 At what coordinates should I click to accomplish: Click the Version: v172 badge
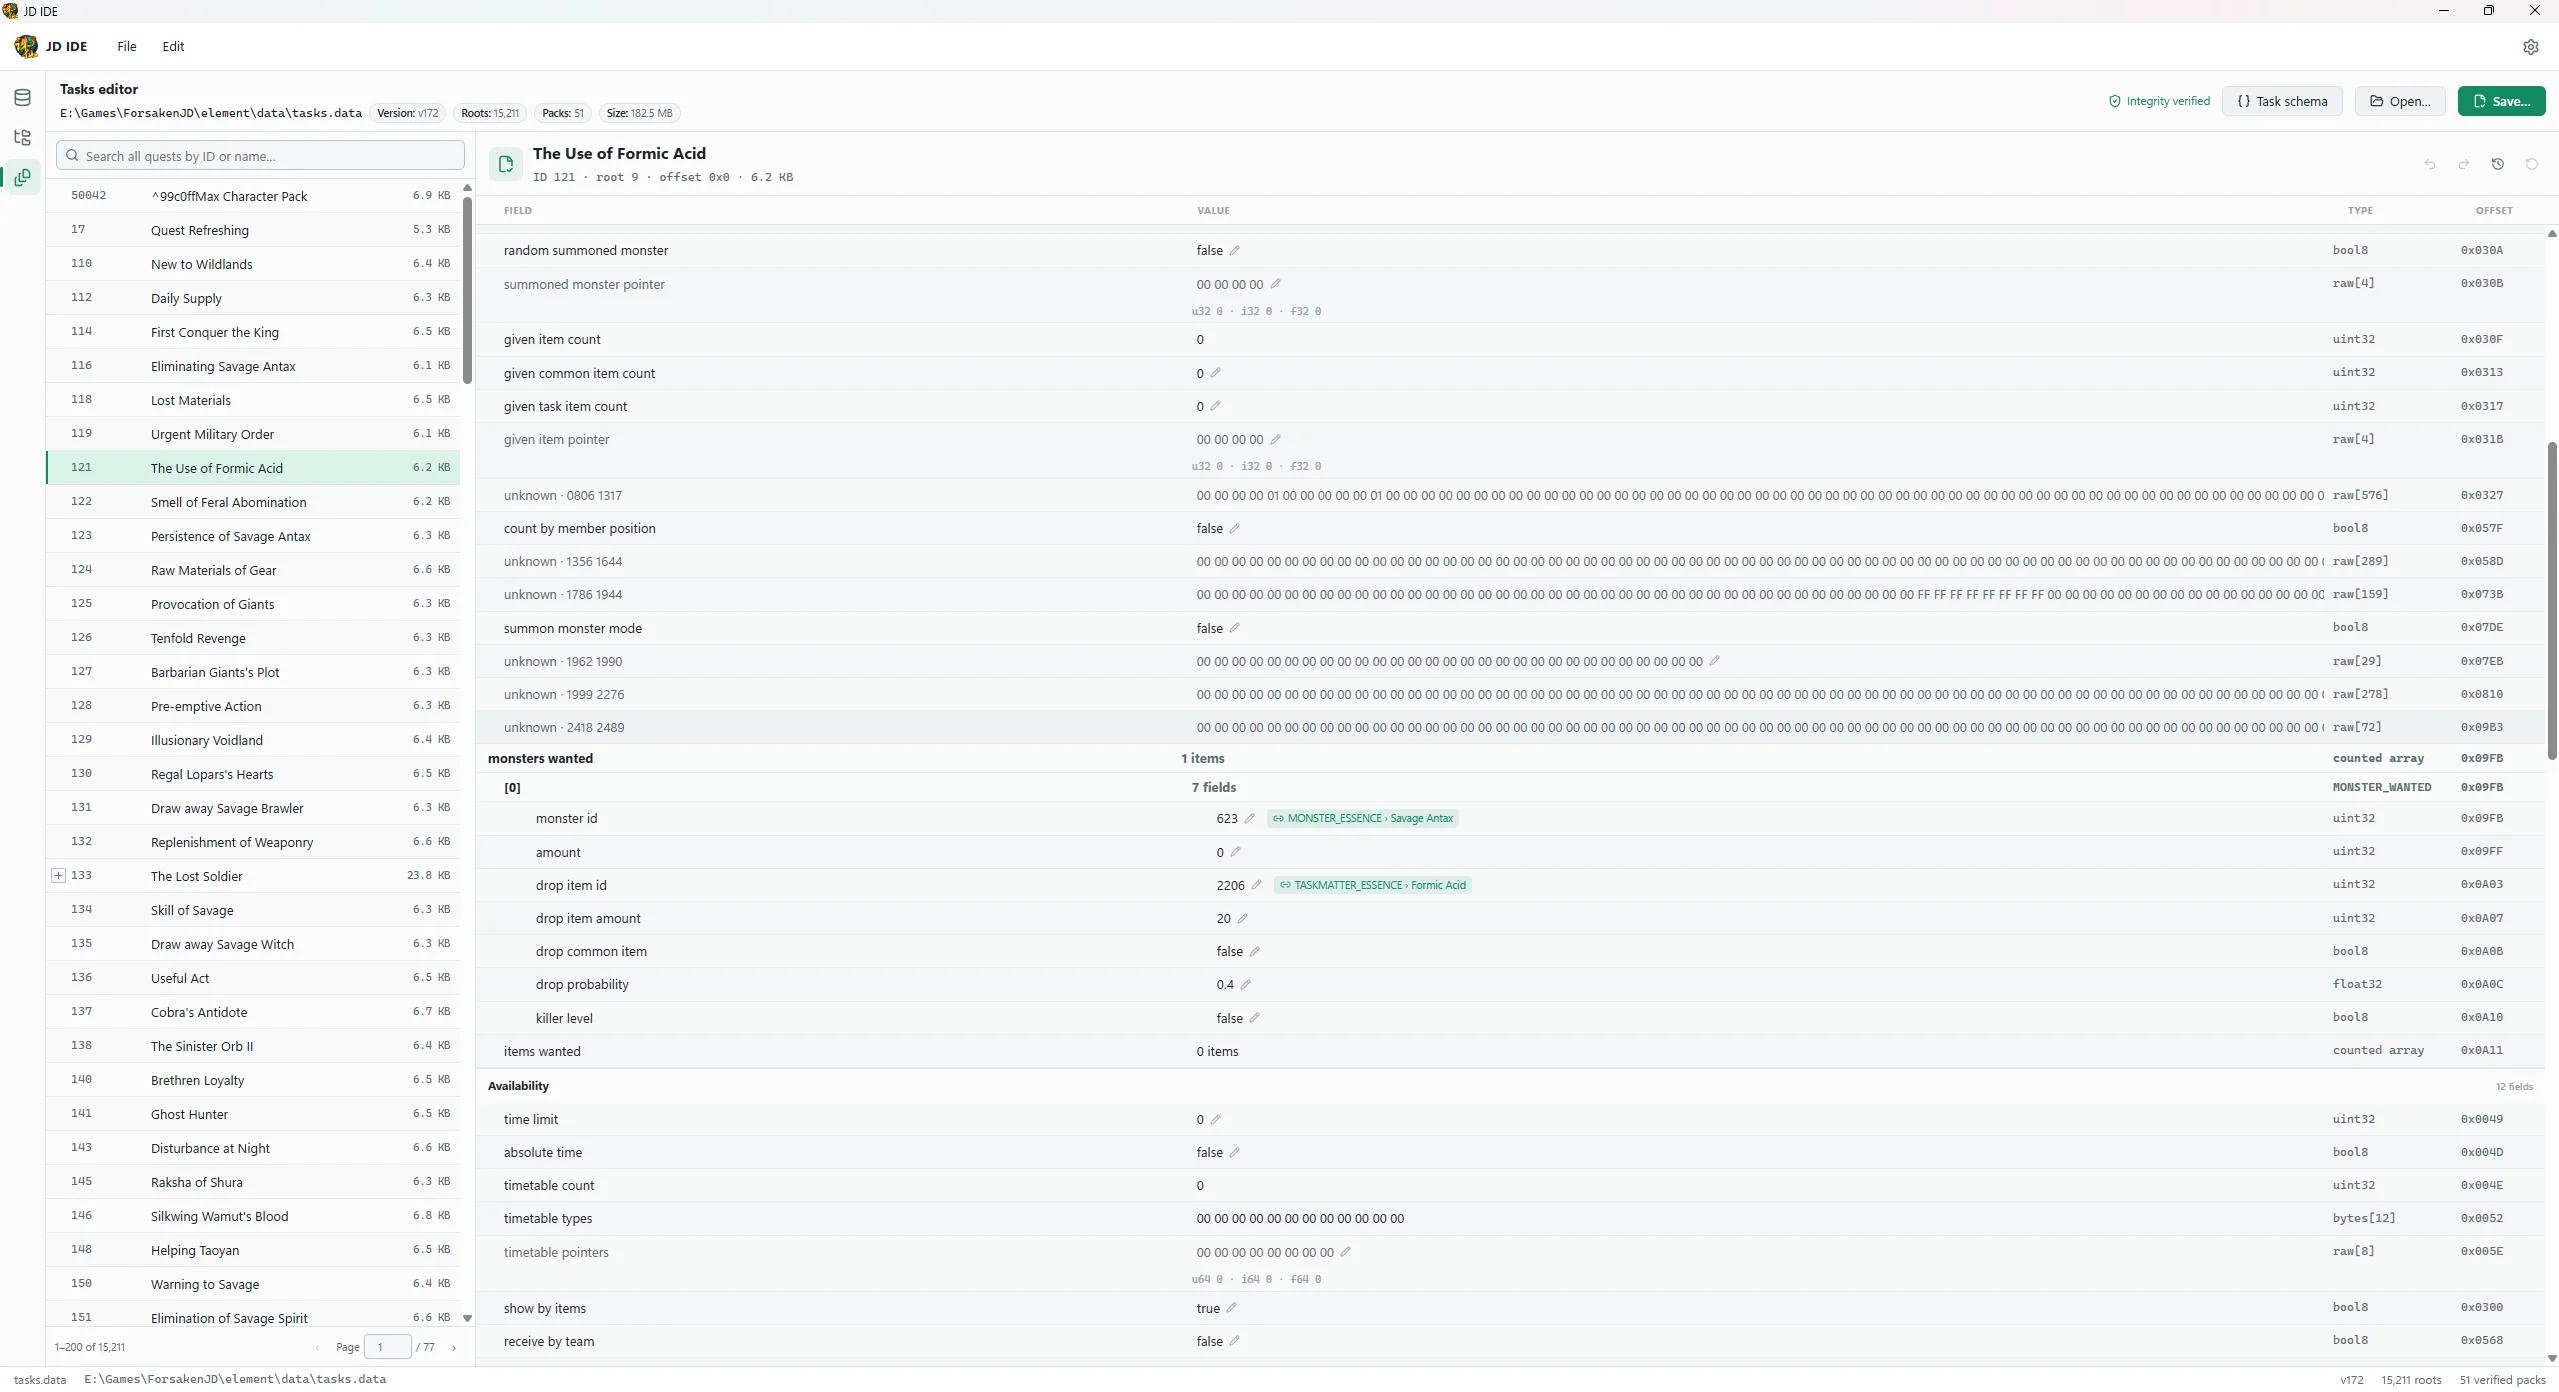(x=407, y=113)
